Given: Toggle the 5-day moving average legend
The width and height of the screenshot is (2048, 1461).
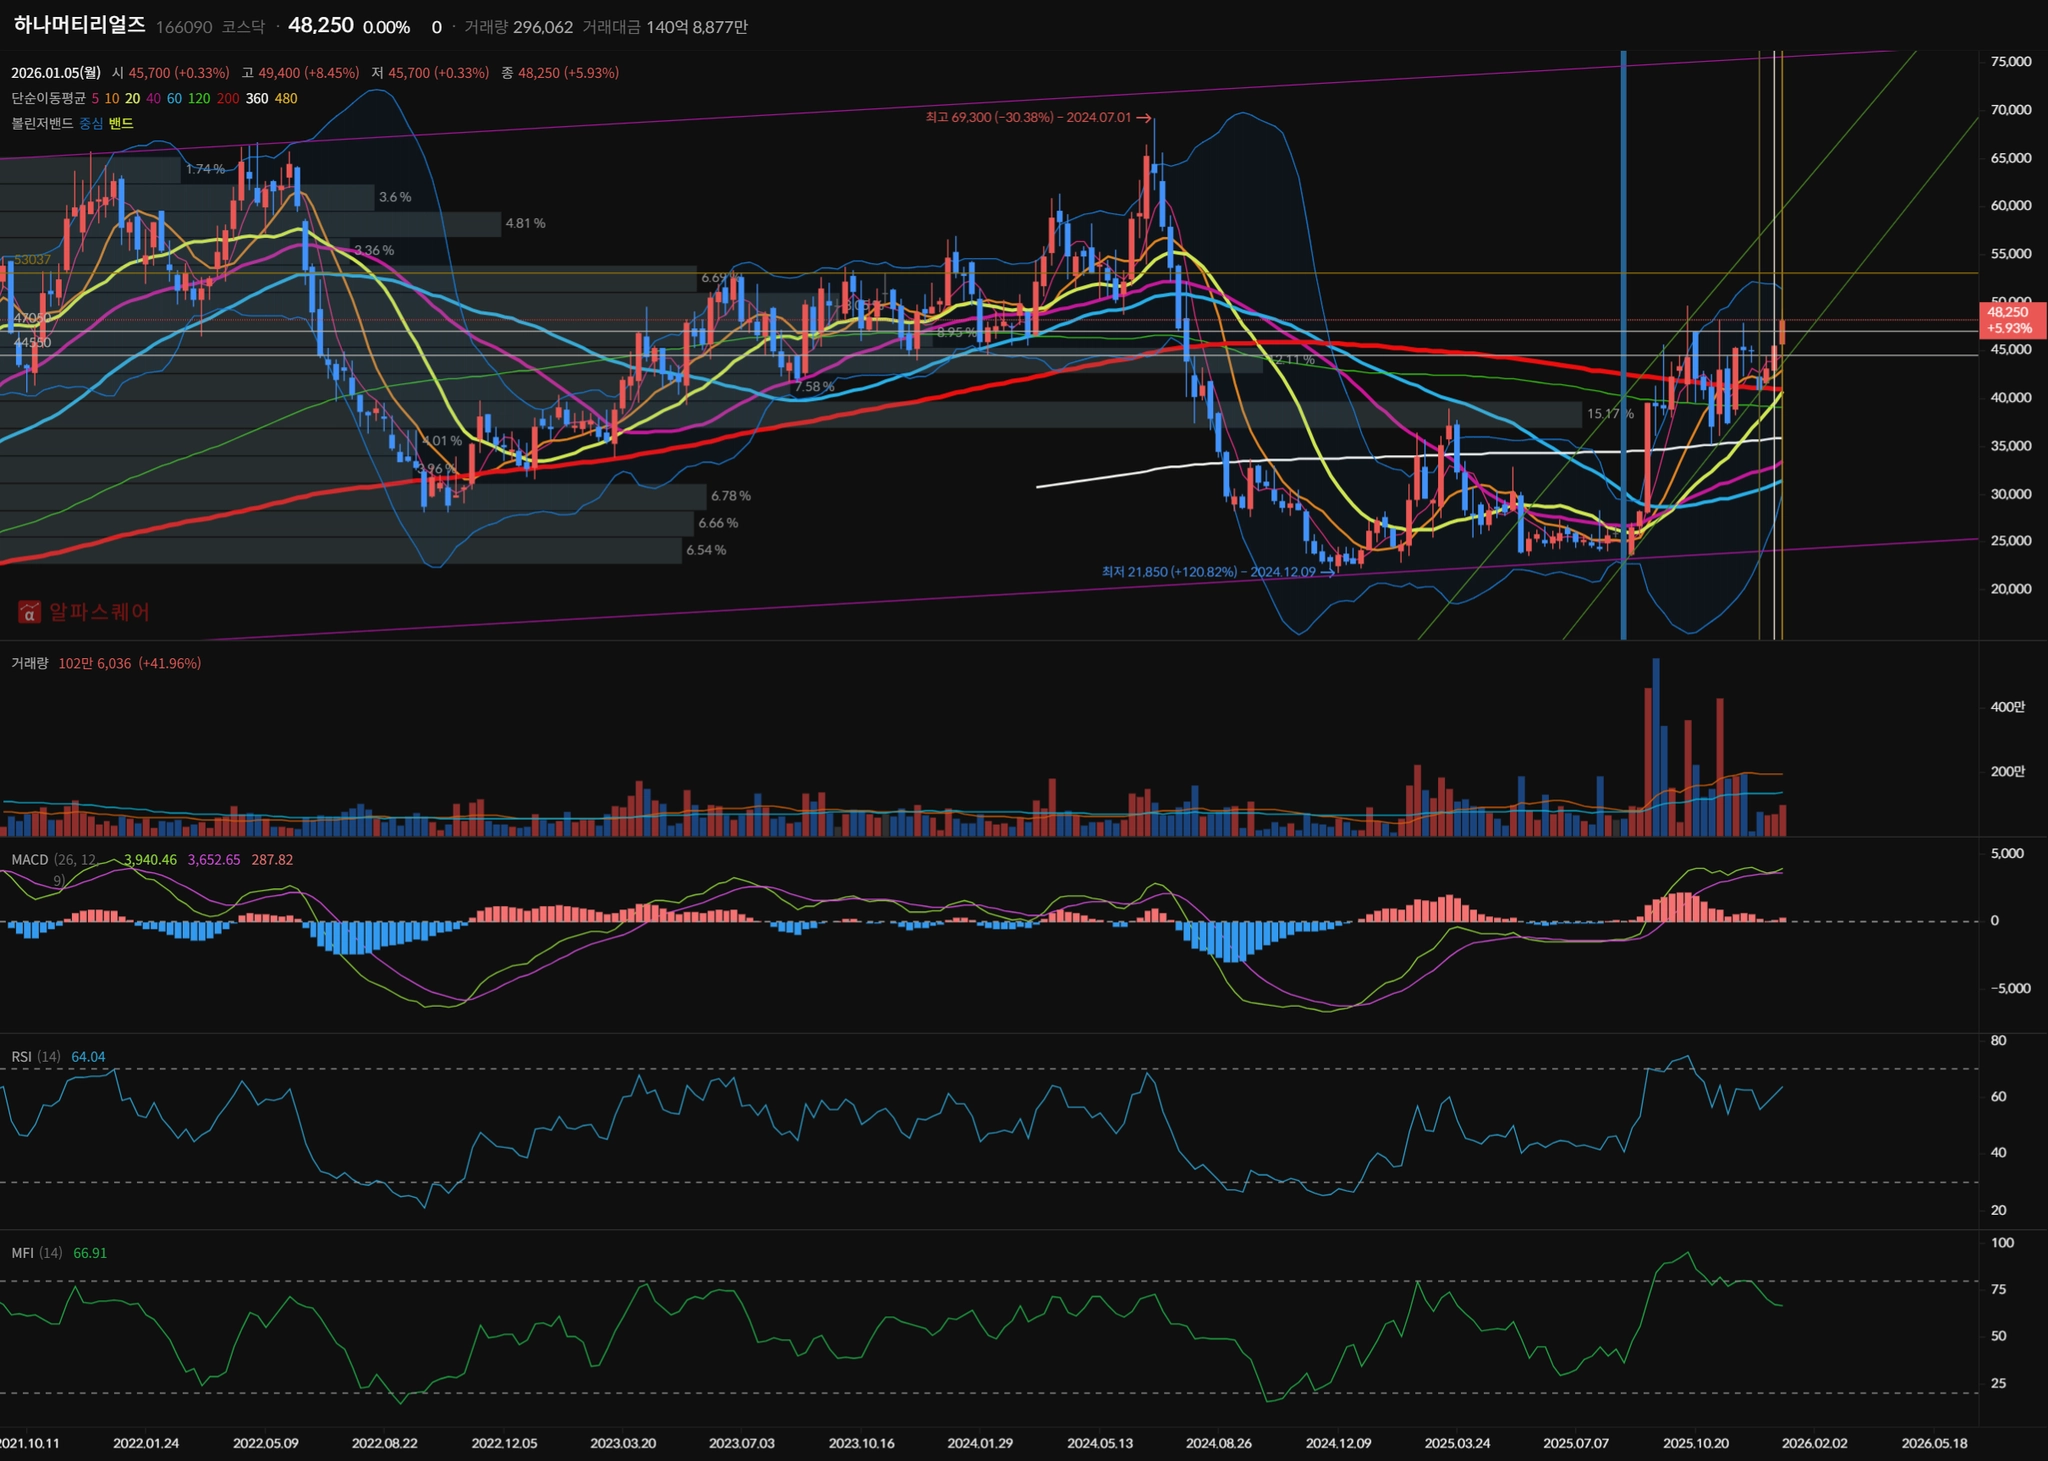Looking at the screenshot, I should 95,98.
